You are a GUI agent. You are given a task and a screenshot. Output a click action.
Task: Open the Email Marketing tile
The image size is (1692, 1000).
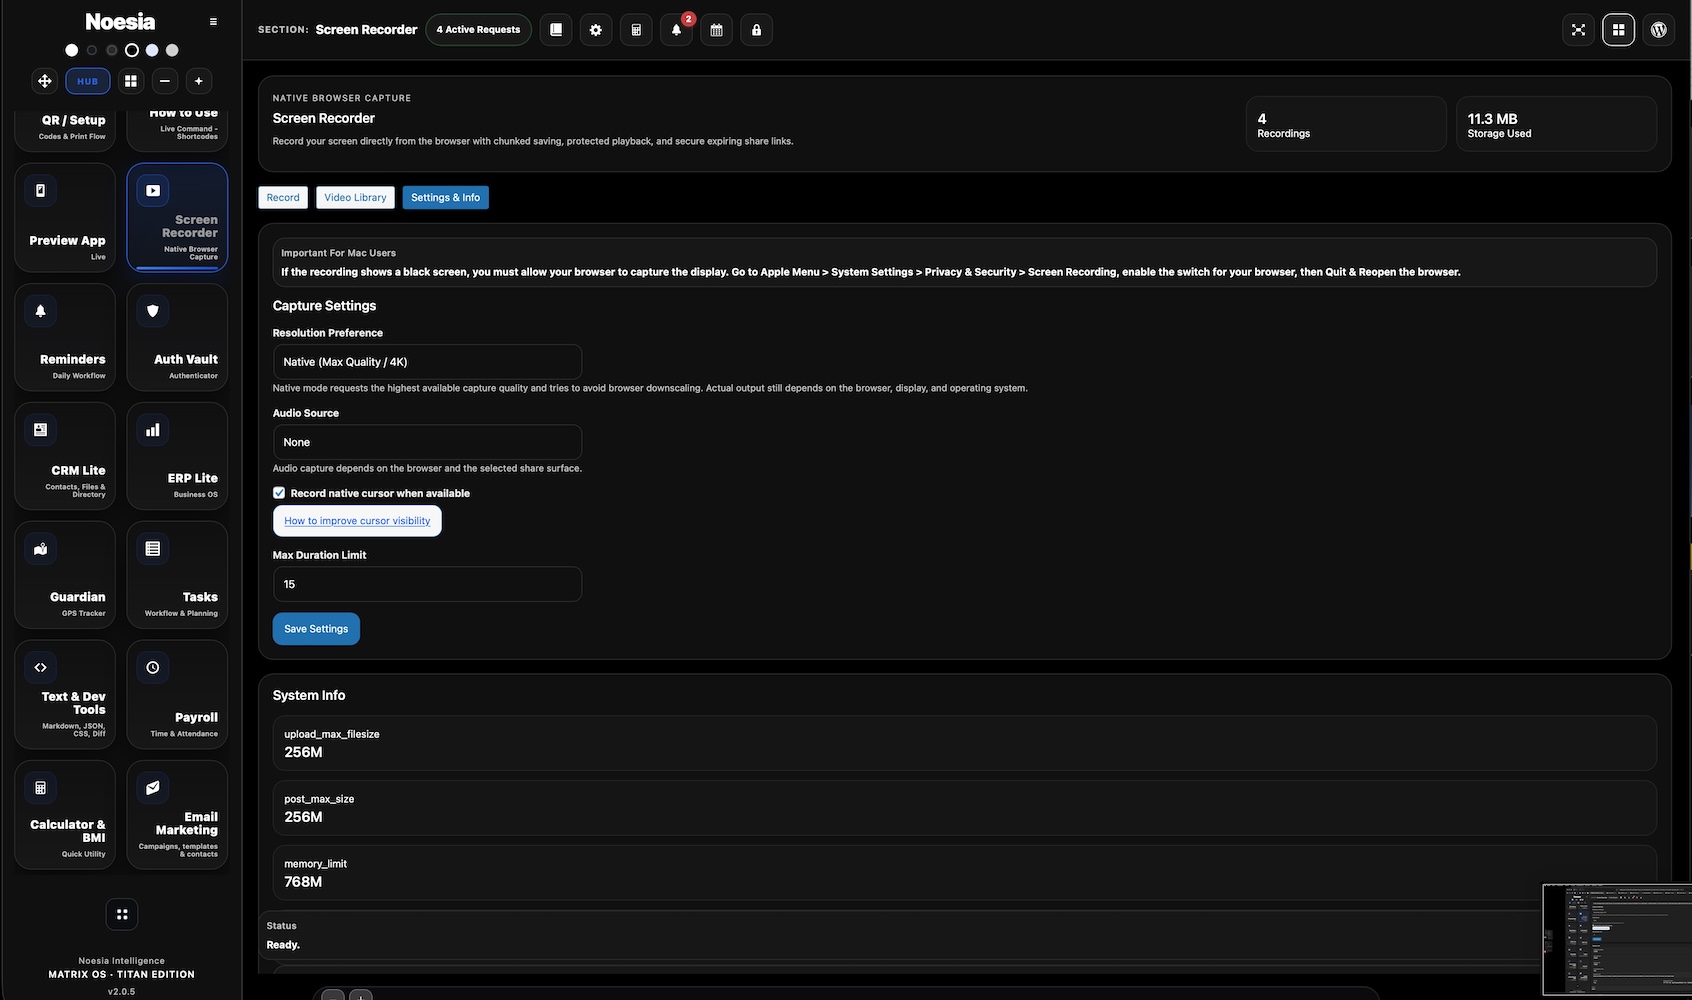(177, 815)
